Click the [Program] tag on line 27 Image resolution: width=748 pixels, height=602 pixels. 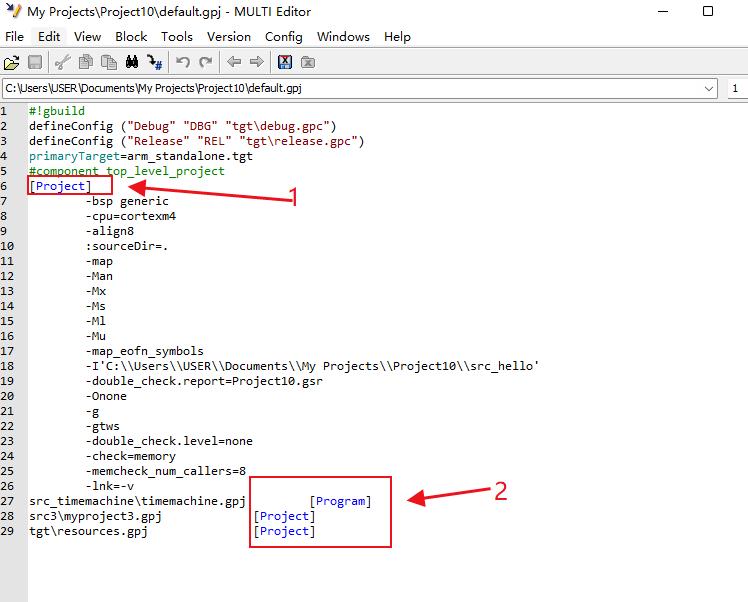tap(340, 501)
